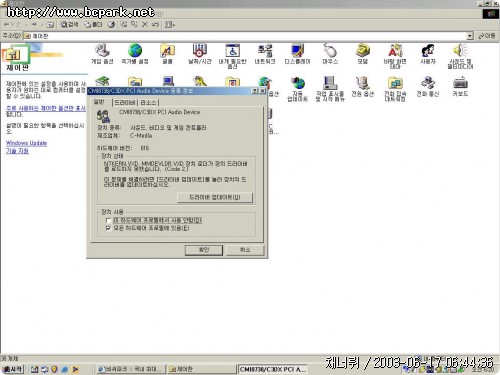Open the 내게 필요한 옵션 accessibility icon
Viewport: 500px width, 375px height.
pos(232,56)
